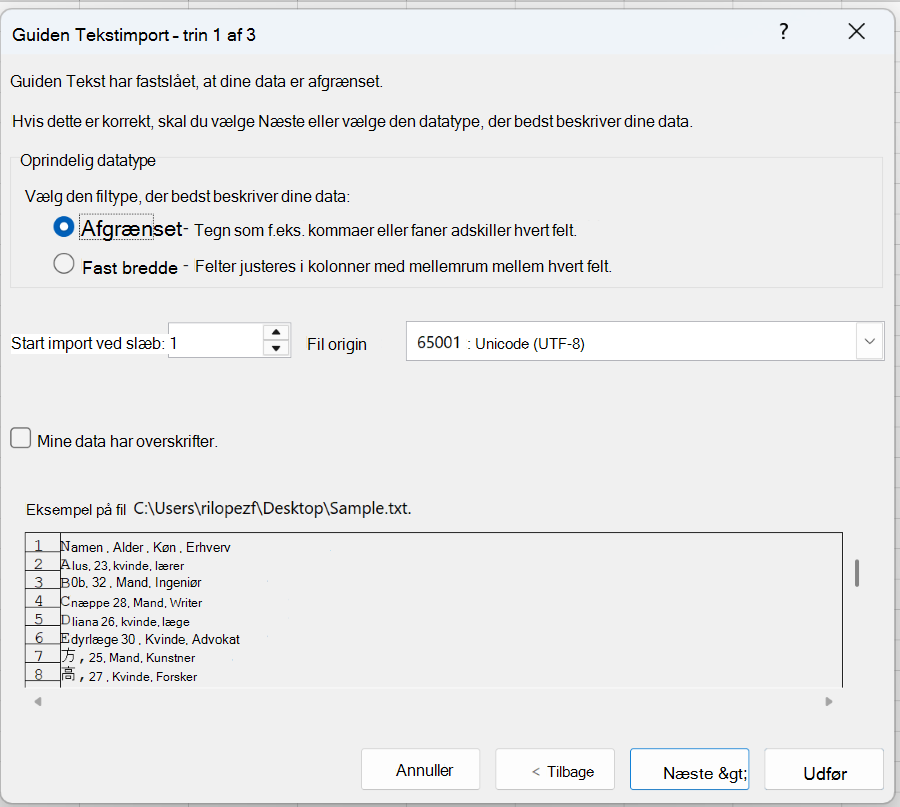Viewport: 900px width, 807px height.
Task: Click the dialog title 'Guiden Tekstimport - trin 1 af 3'
Action: point(134,35)
